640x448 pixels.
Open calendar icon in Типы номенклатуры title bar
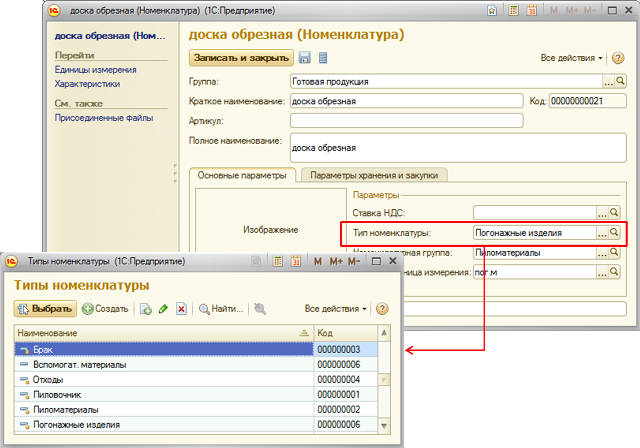pos(296,261)
